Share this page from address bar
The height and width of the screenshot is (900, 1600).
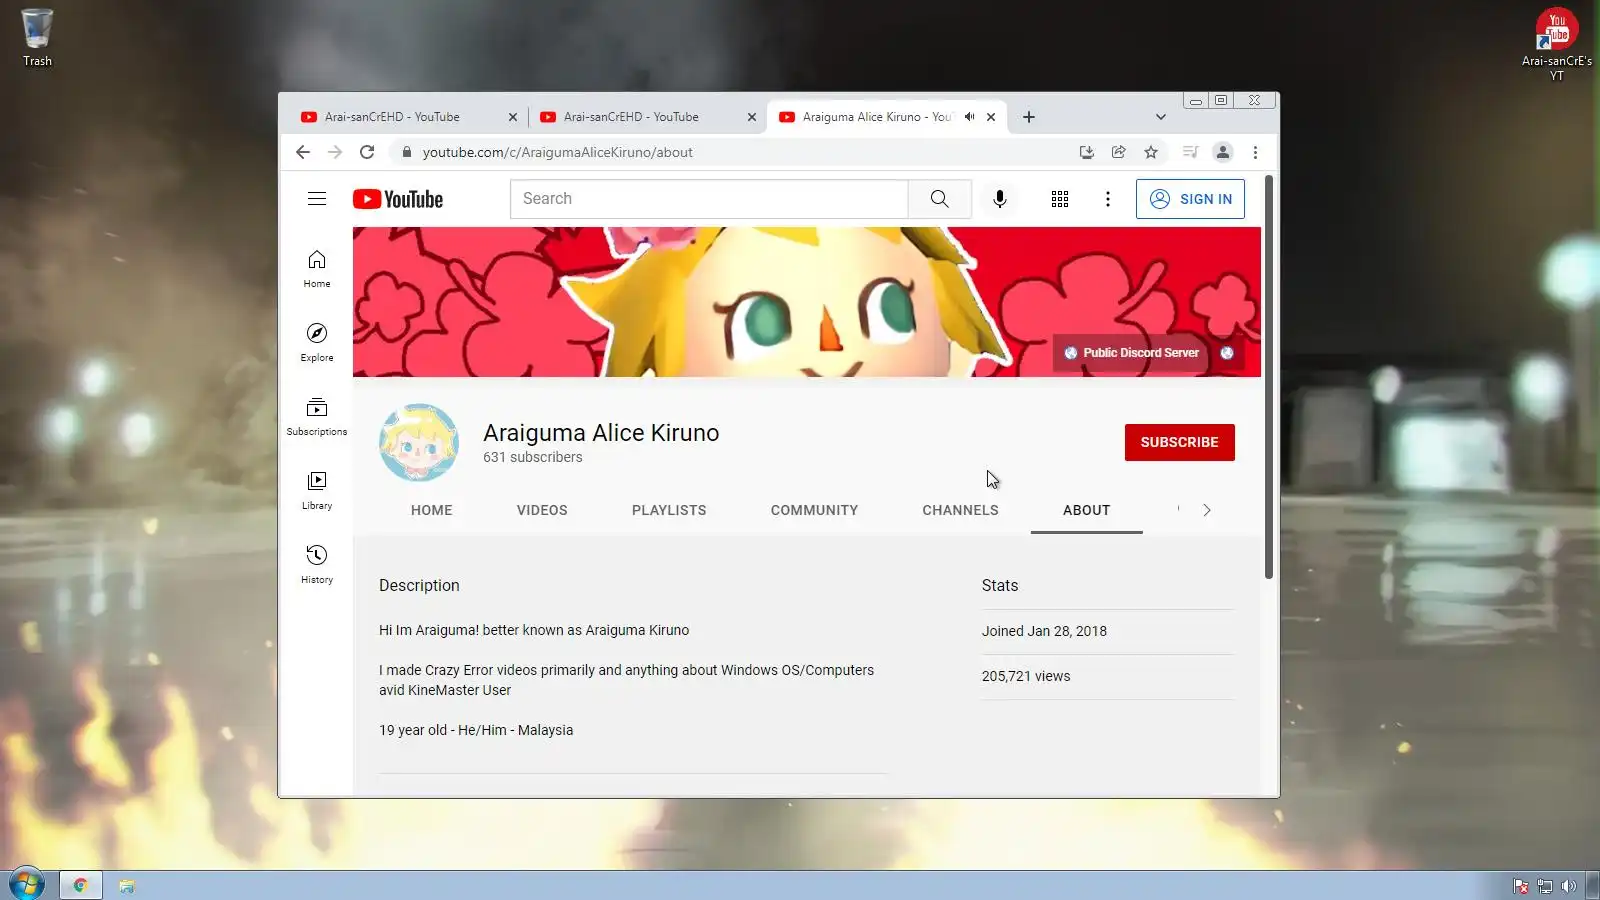pyautogui.click(x=1119, y=152)
